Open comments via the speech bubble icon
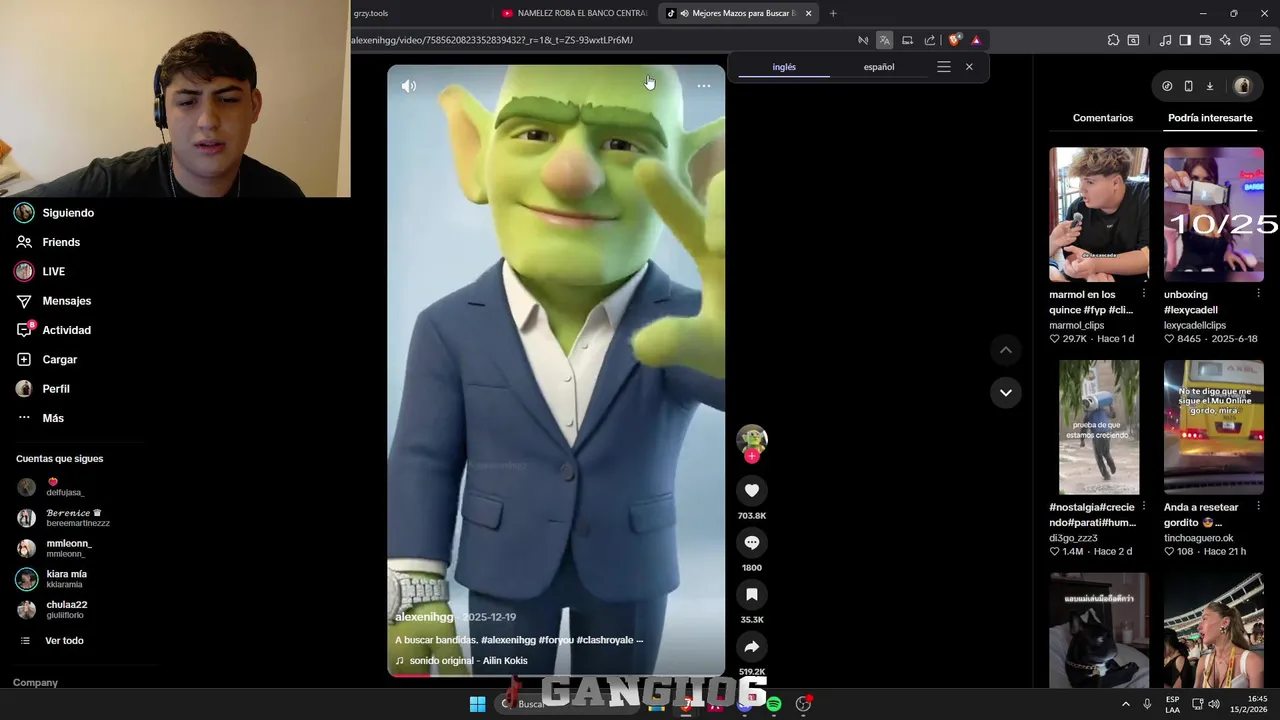Image resolution: width=1280 pixels, height=720 pixels. coord(752,542)
